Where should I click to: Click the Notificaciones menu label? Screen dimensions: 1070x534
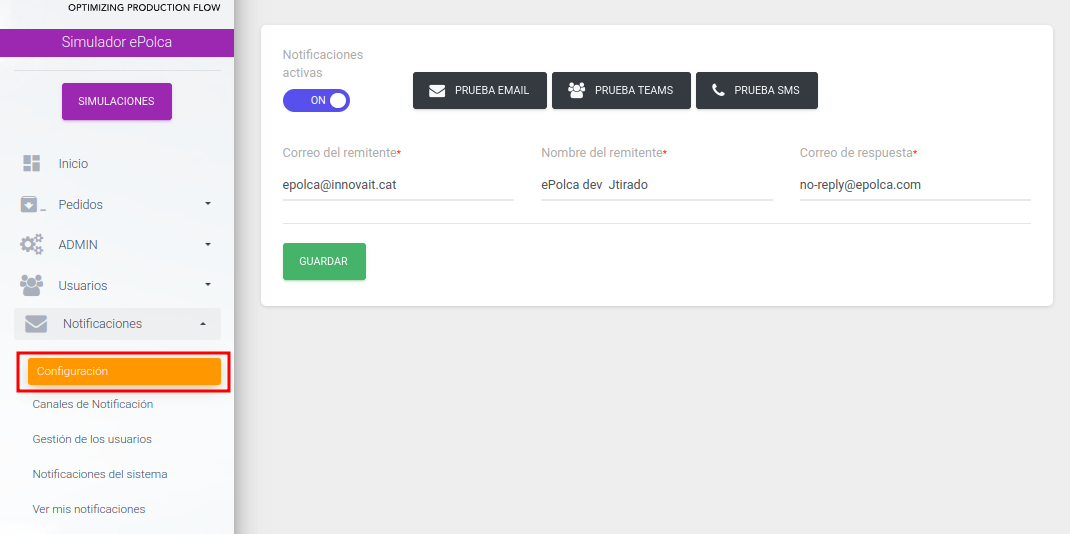tap(102, 324)
